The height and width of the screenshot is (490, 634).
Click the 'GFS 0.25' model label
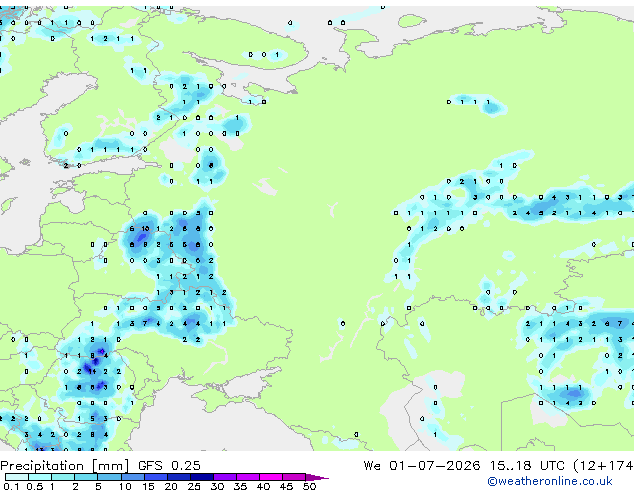[169, 465]
